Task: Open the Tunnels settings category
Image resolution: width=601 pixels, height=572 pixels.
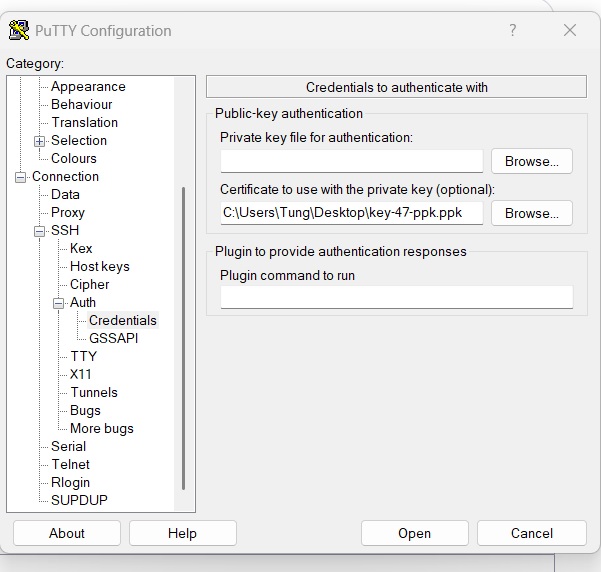Action: click(93, 392)
